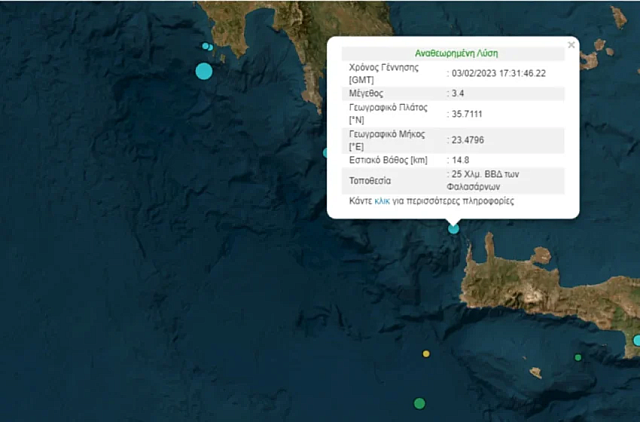Click the latitude value 35.7111

pos(470,115)
